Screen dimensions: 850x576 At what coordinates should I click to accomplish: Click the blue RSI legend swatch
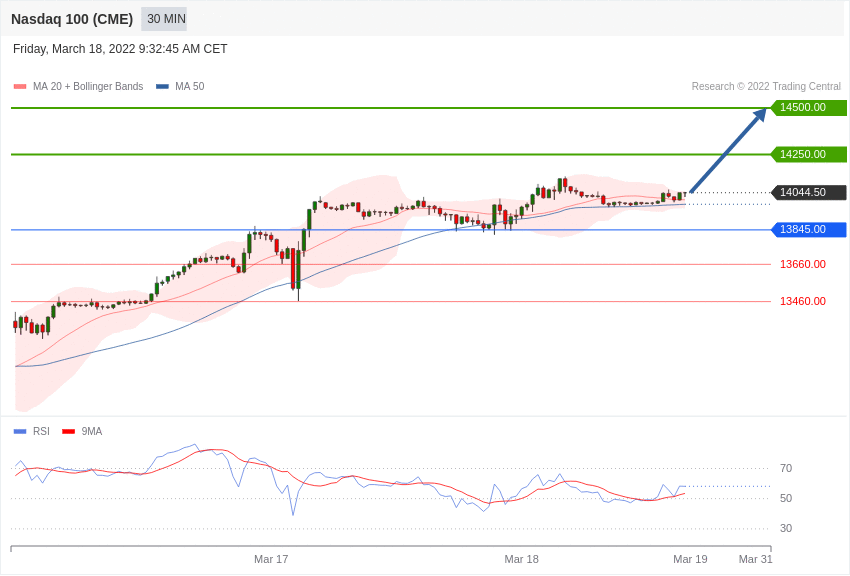click(20, 432)
